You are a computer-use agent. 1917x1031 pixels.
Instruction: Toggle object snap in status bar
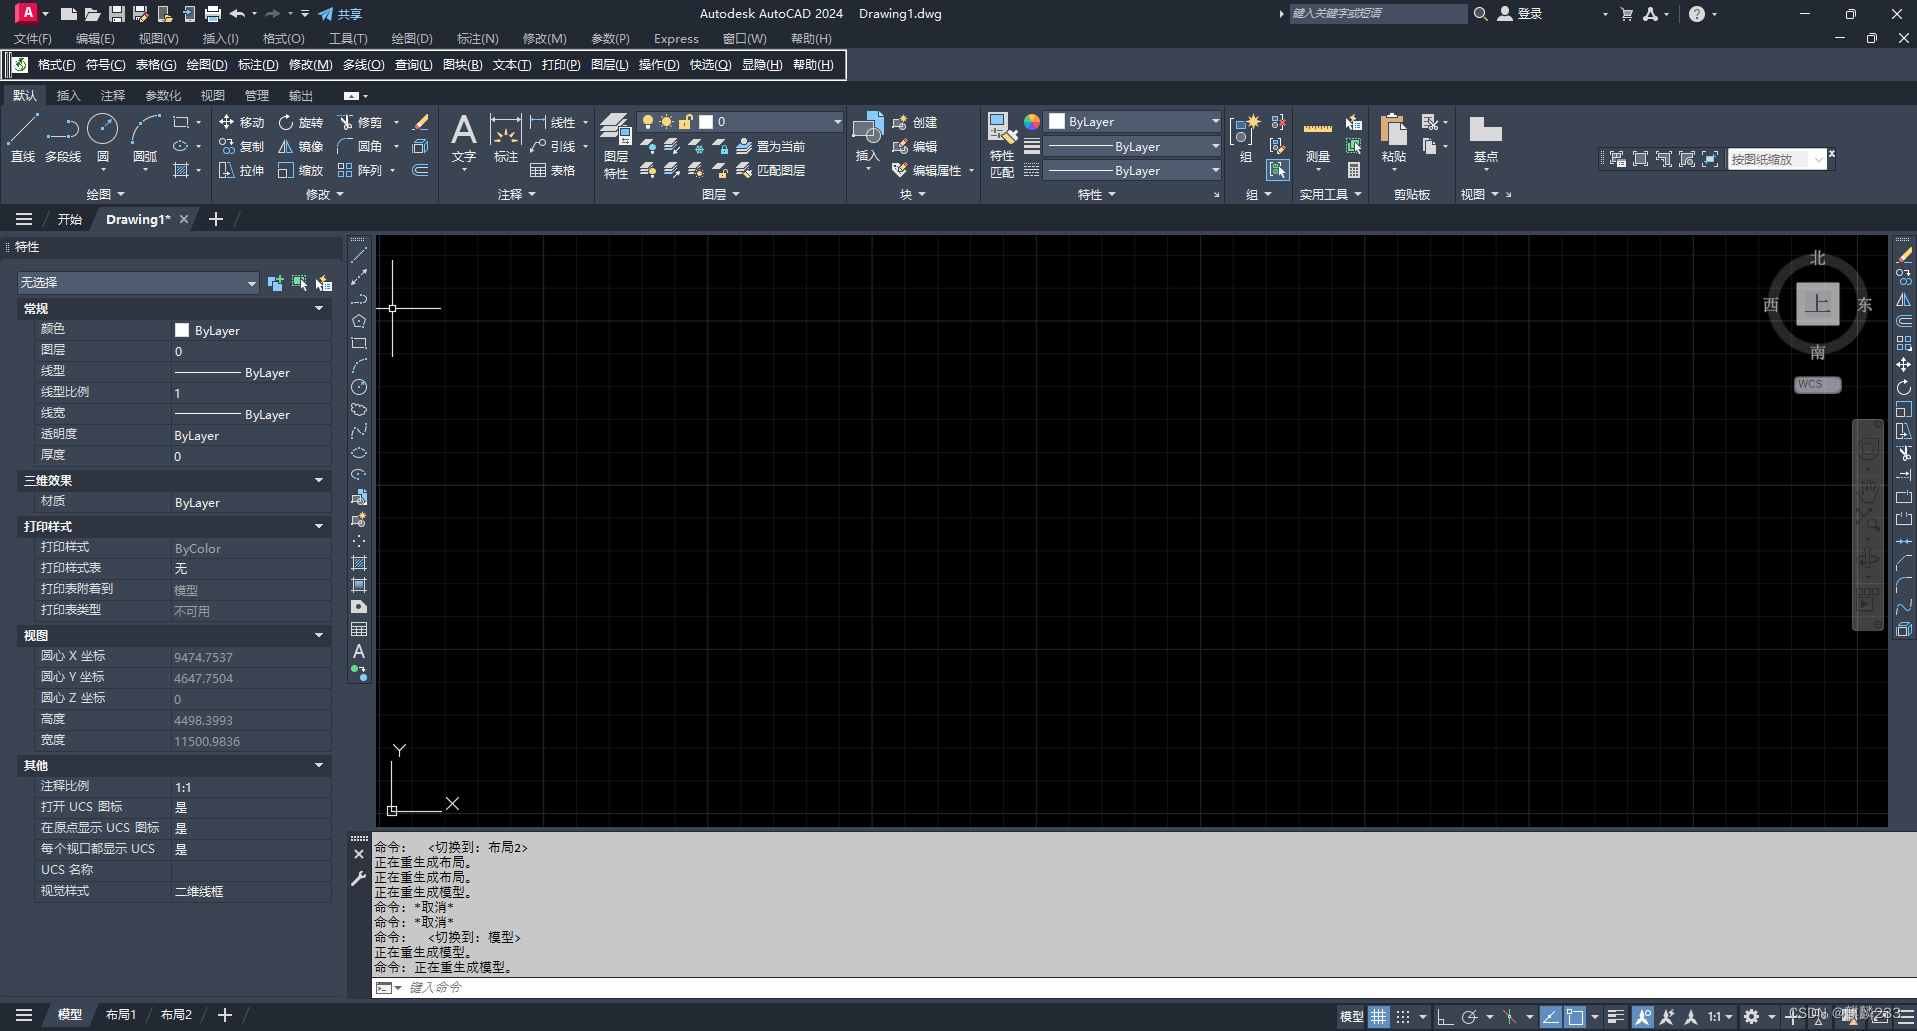point(1575,1016)
